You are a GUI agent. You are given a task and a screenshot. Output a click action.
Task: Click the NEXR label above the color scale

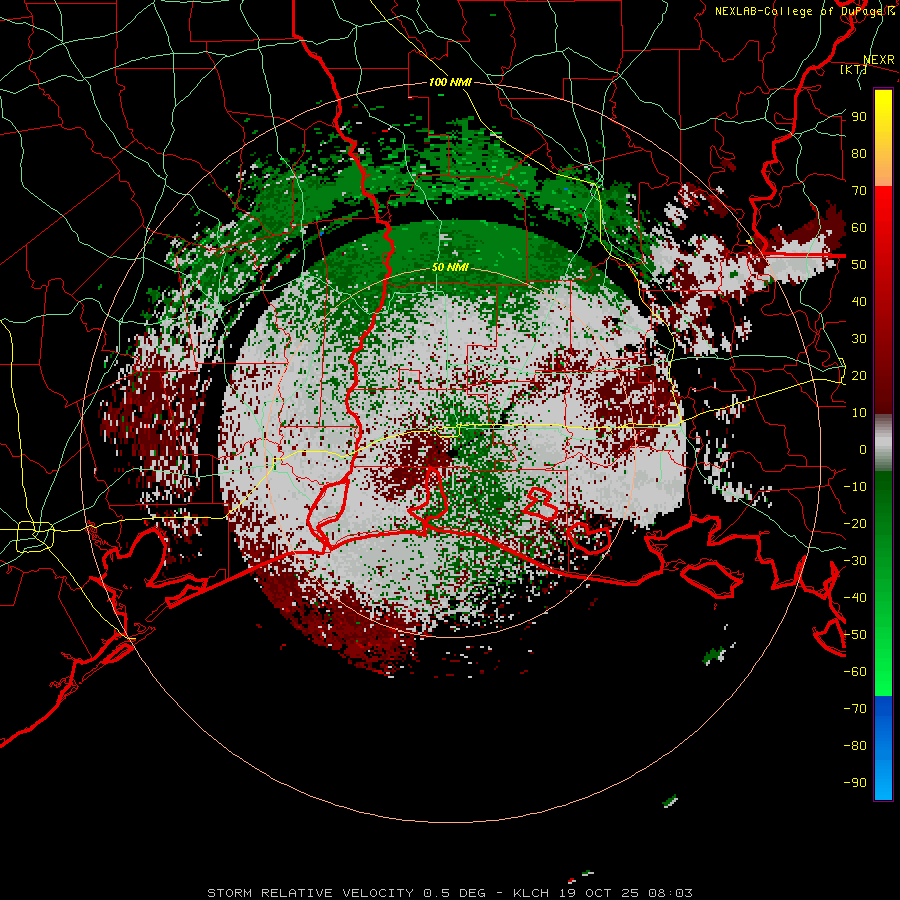click(x=879, y=60)
